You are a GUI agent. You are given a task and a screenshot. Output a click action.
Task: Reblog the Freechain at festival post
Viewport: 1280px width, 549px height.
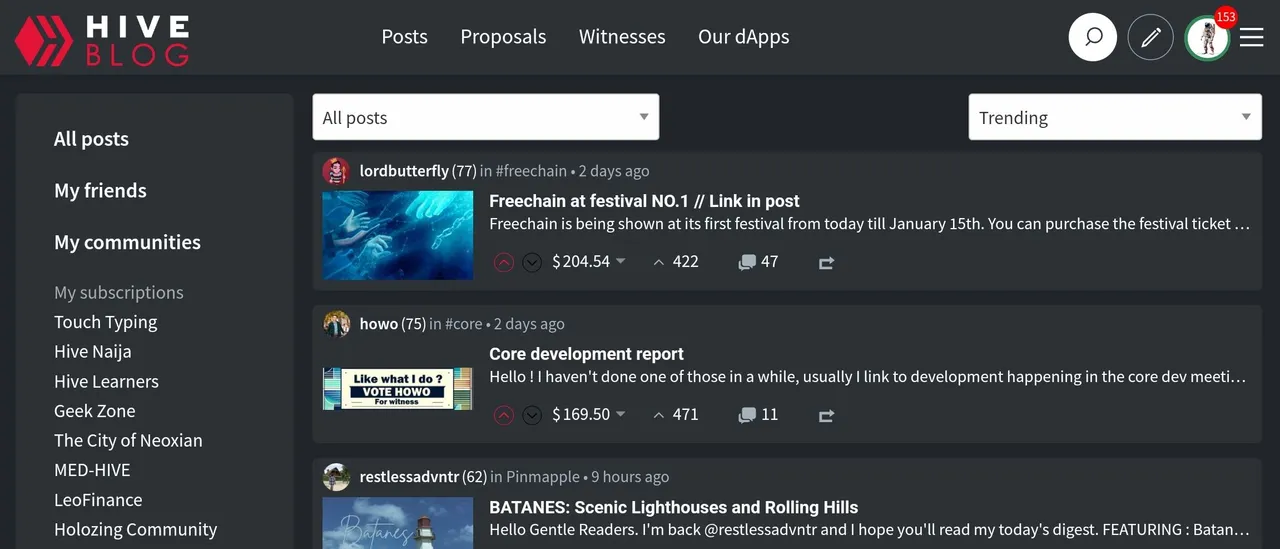click(x=826, y=263)
